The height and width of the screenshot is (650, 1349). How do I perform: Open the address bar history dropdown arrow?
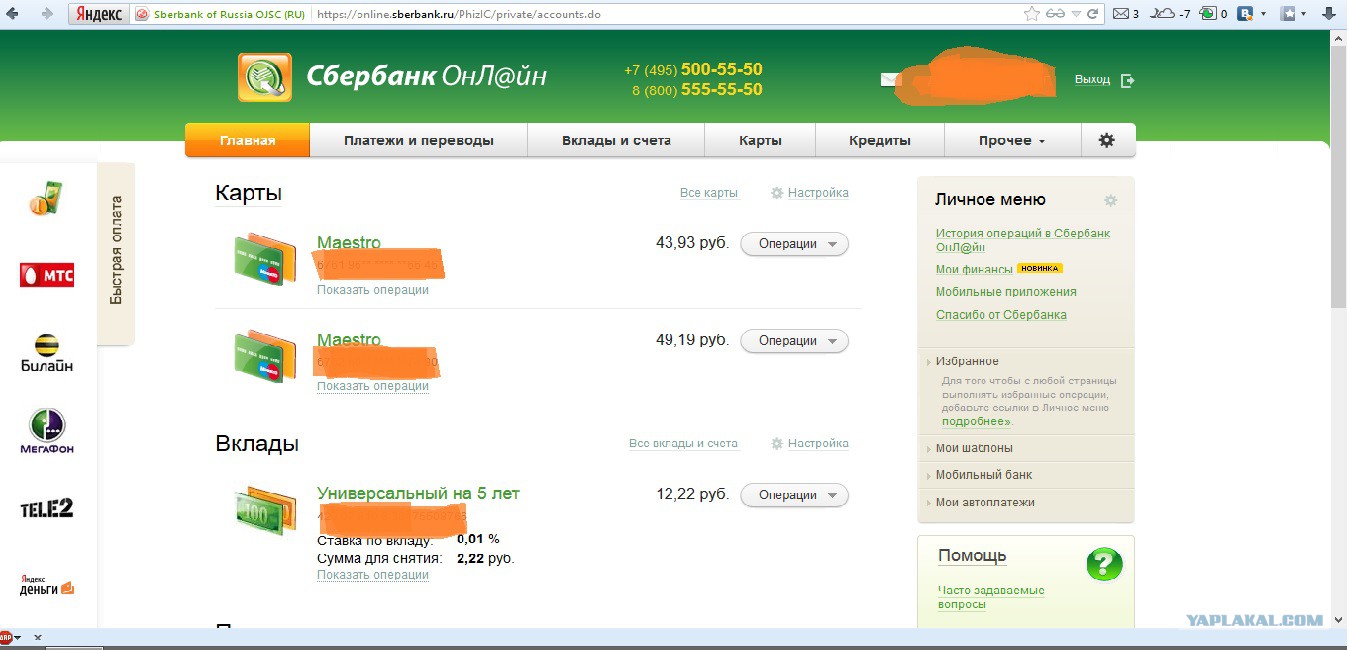click(x=1076, y=14)
